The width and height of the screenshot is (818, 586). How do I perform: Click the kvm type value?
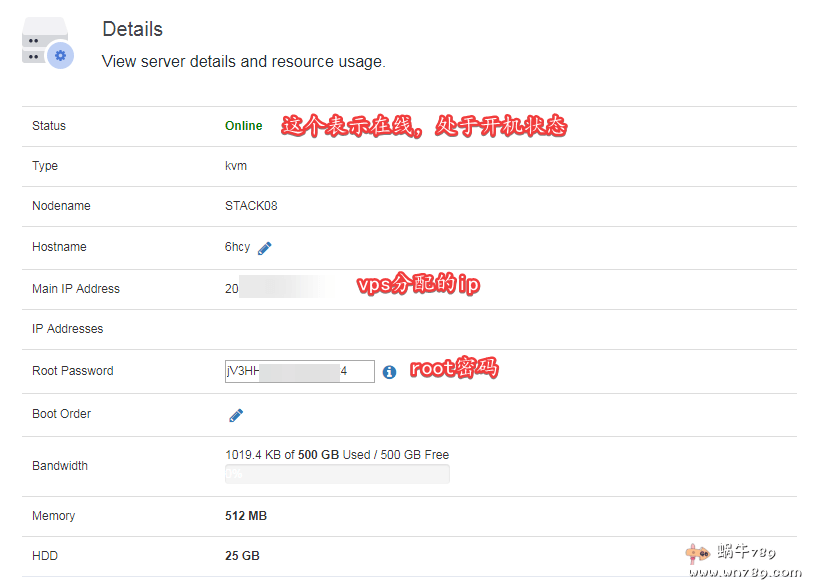tap(236, 166)
